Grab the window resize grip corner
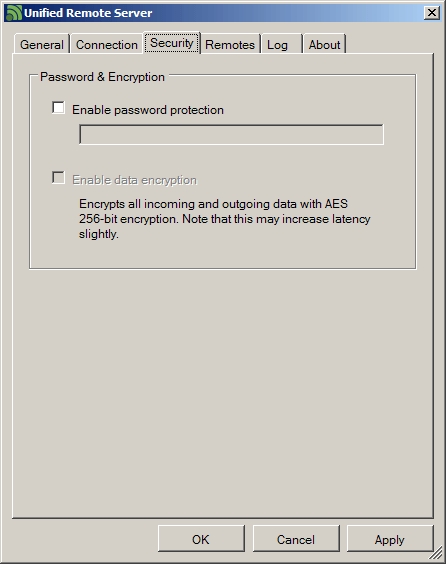This screenshot has height=564, width=446. pyautogui.click(x=438, y=554)
